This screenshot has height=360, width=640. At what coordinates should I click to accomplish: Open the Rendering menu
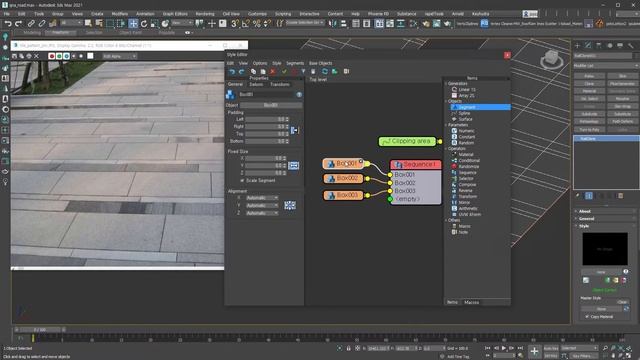coord(205,13)
